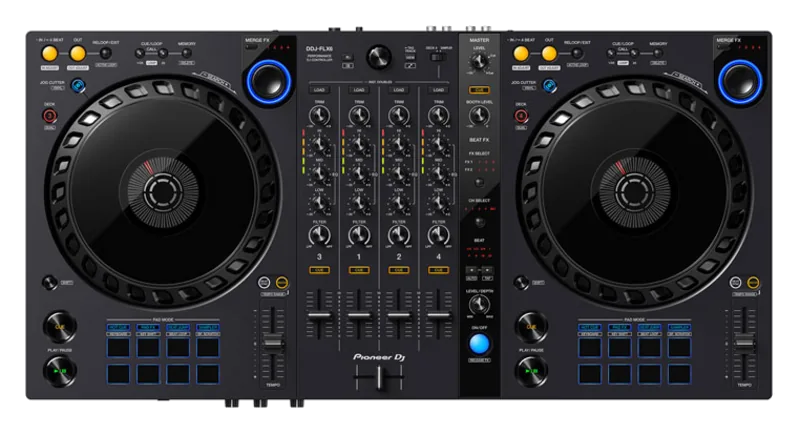800x433 pixels.
Task: Click the VIEW button near the browse knob
Action: coord(410,58)
